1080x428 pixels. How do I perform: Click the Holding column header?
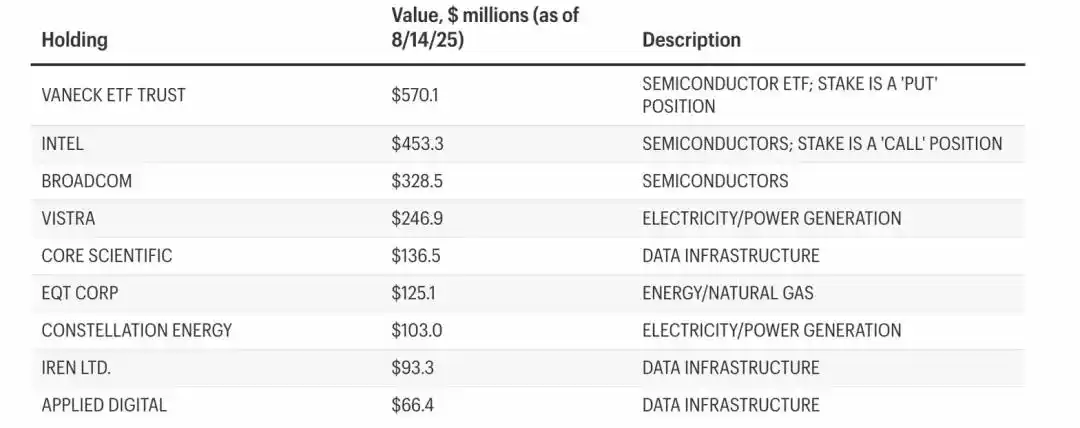74,40
